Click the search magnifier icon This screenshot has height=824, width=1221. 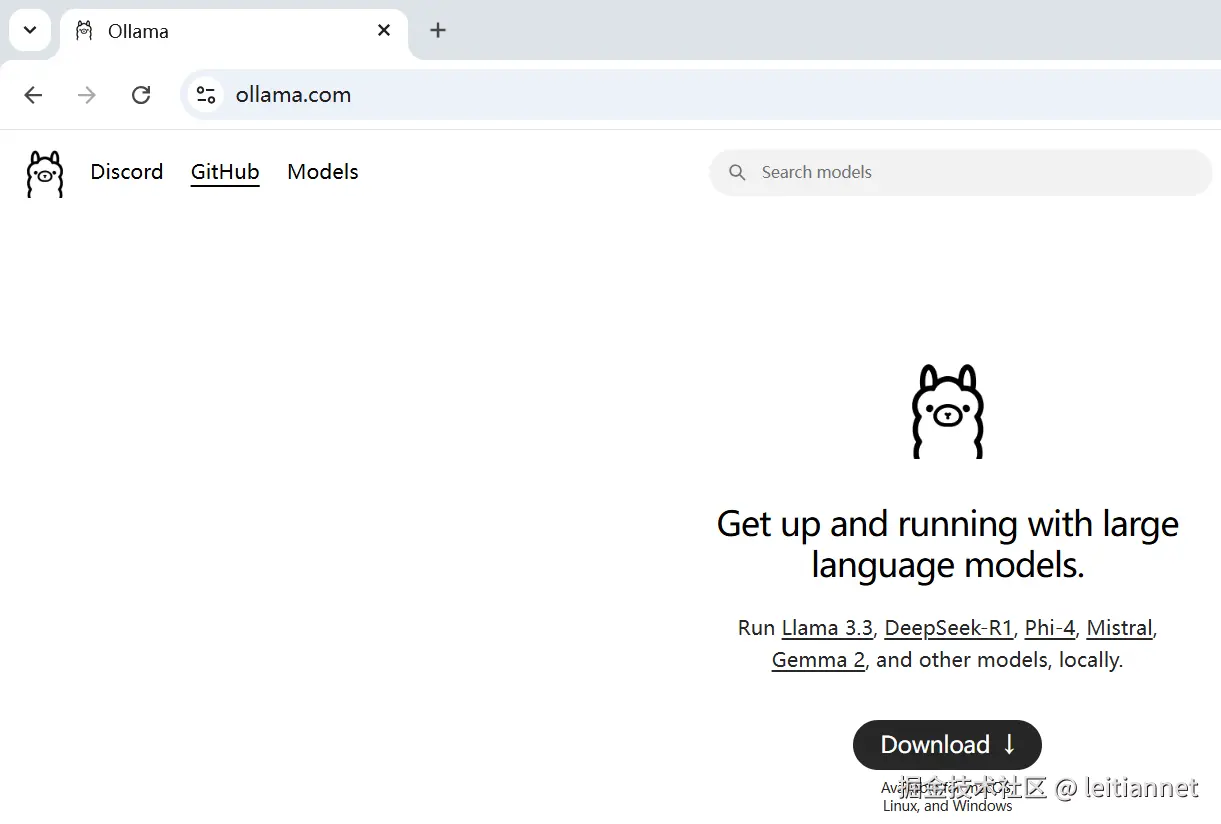click(737, 172)
